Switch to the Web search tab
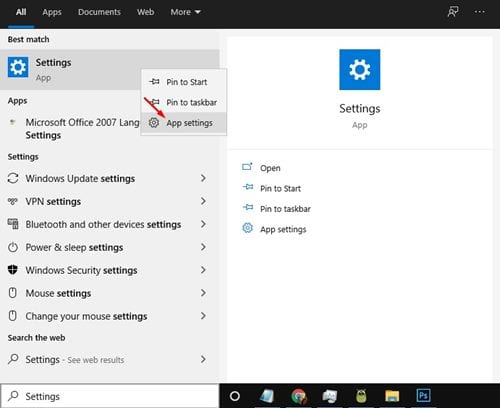The height and width of the screenshot is (408, 500). pos(145,12)
